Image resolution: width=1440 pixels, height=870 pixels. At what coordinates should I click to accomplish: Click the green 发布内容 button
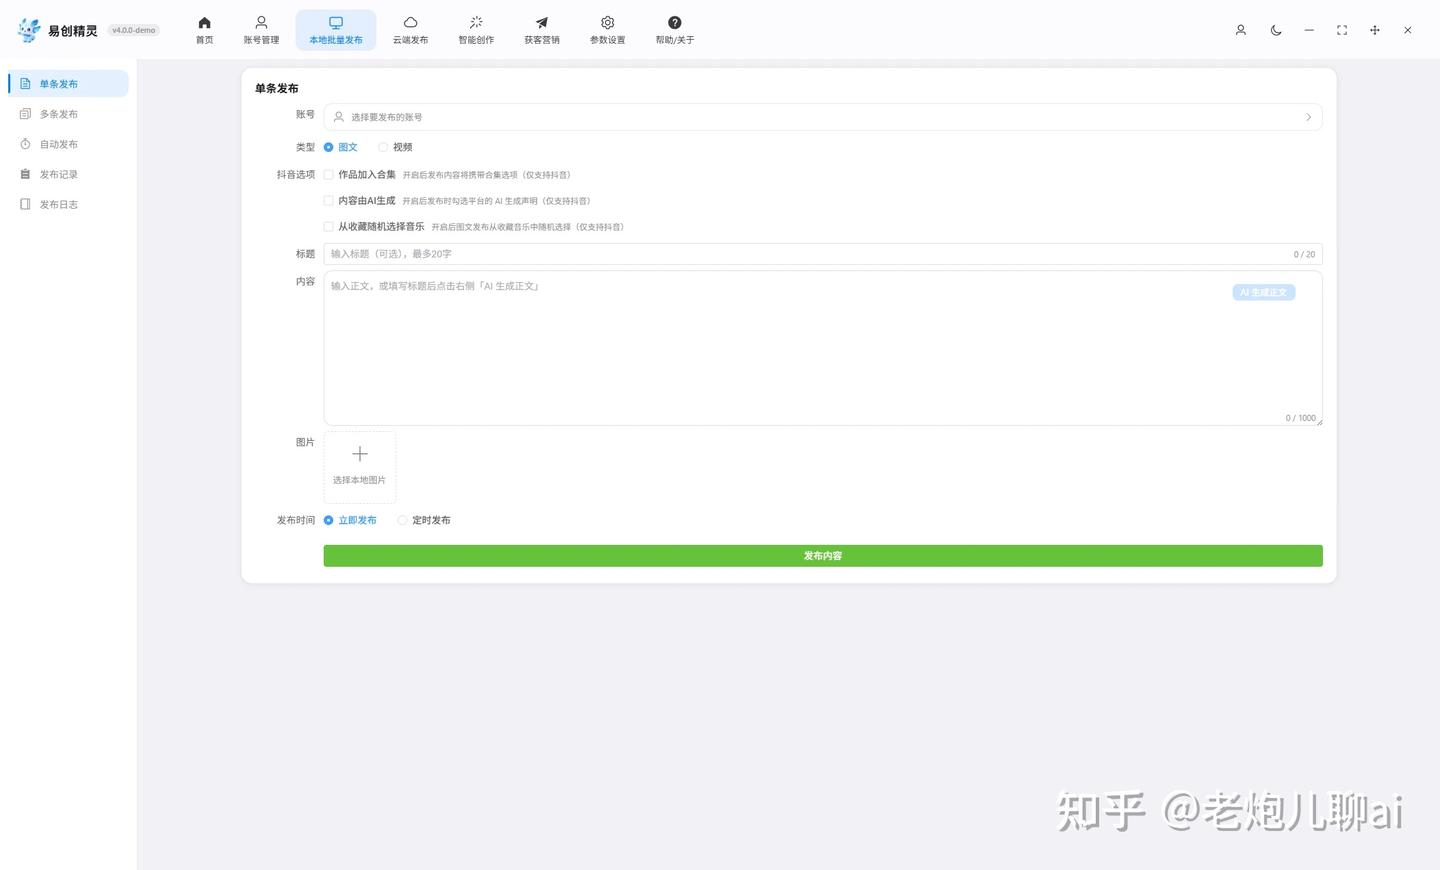(822, 556)
